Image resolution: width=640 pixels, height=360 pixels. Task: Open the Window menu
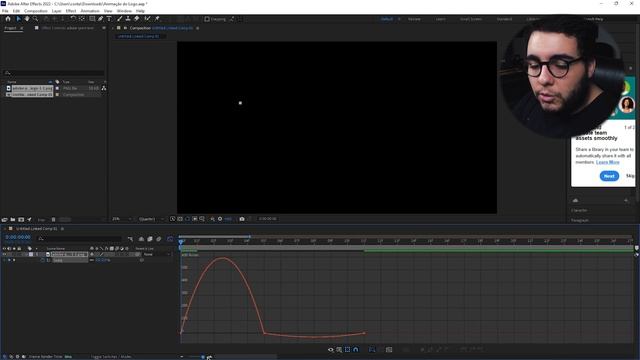coord(124,11)
